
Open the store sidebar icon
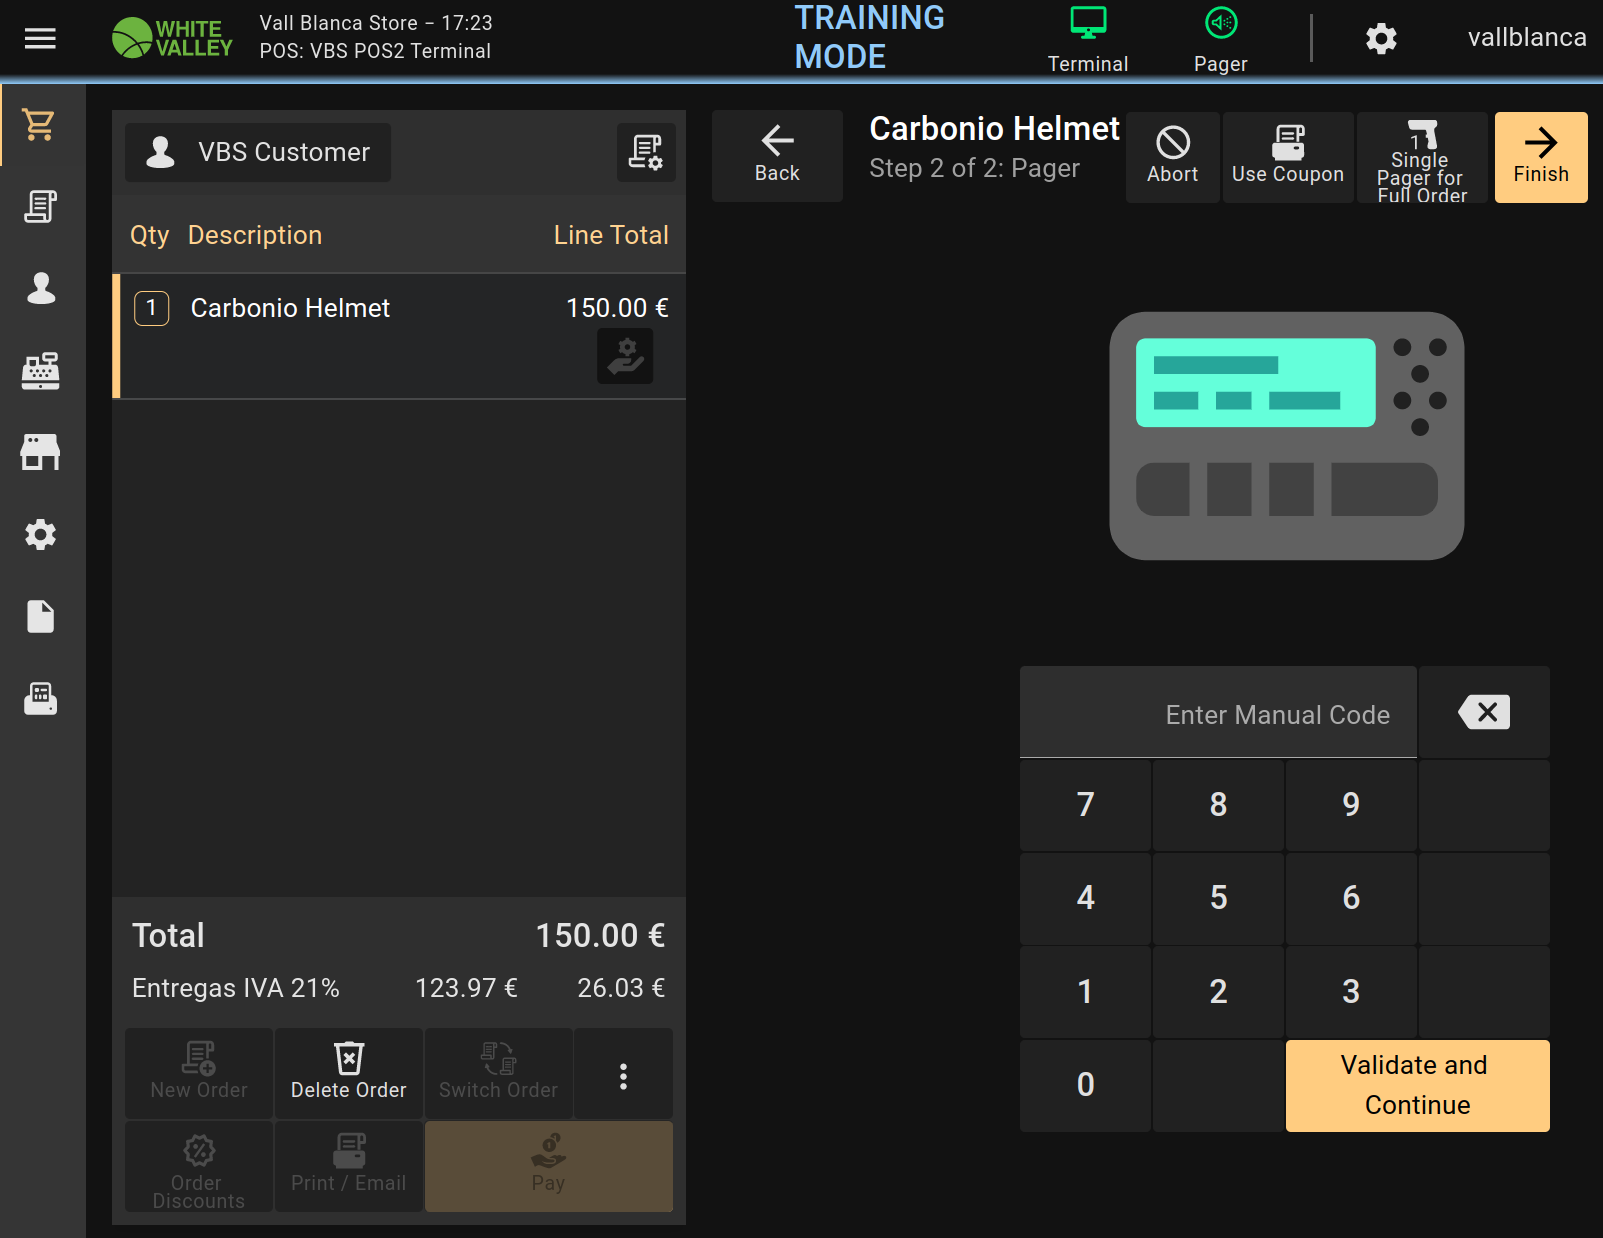40,452
